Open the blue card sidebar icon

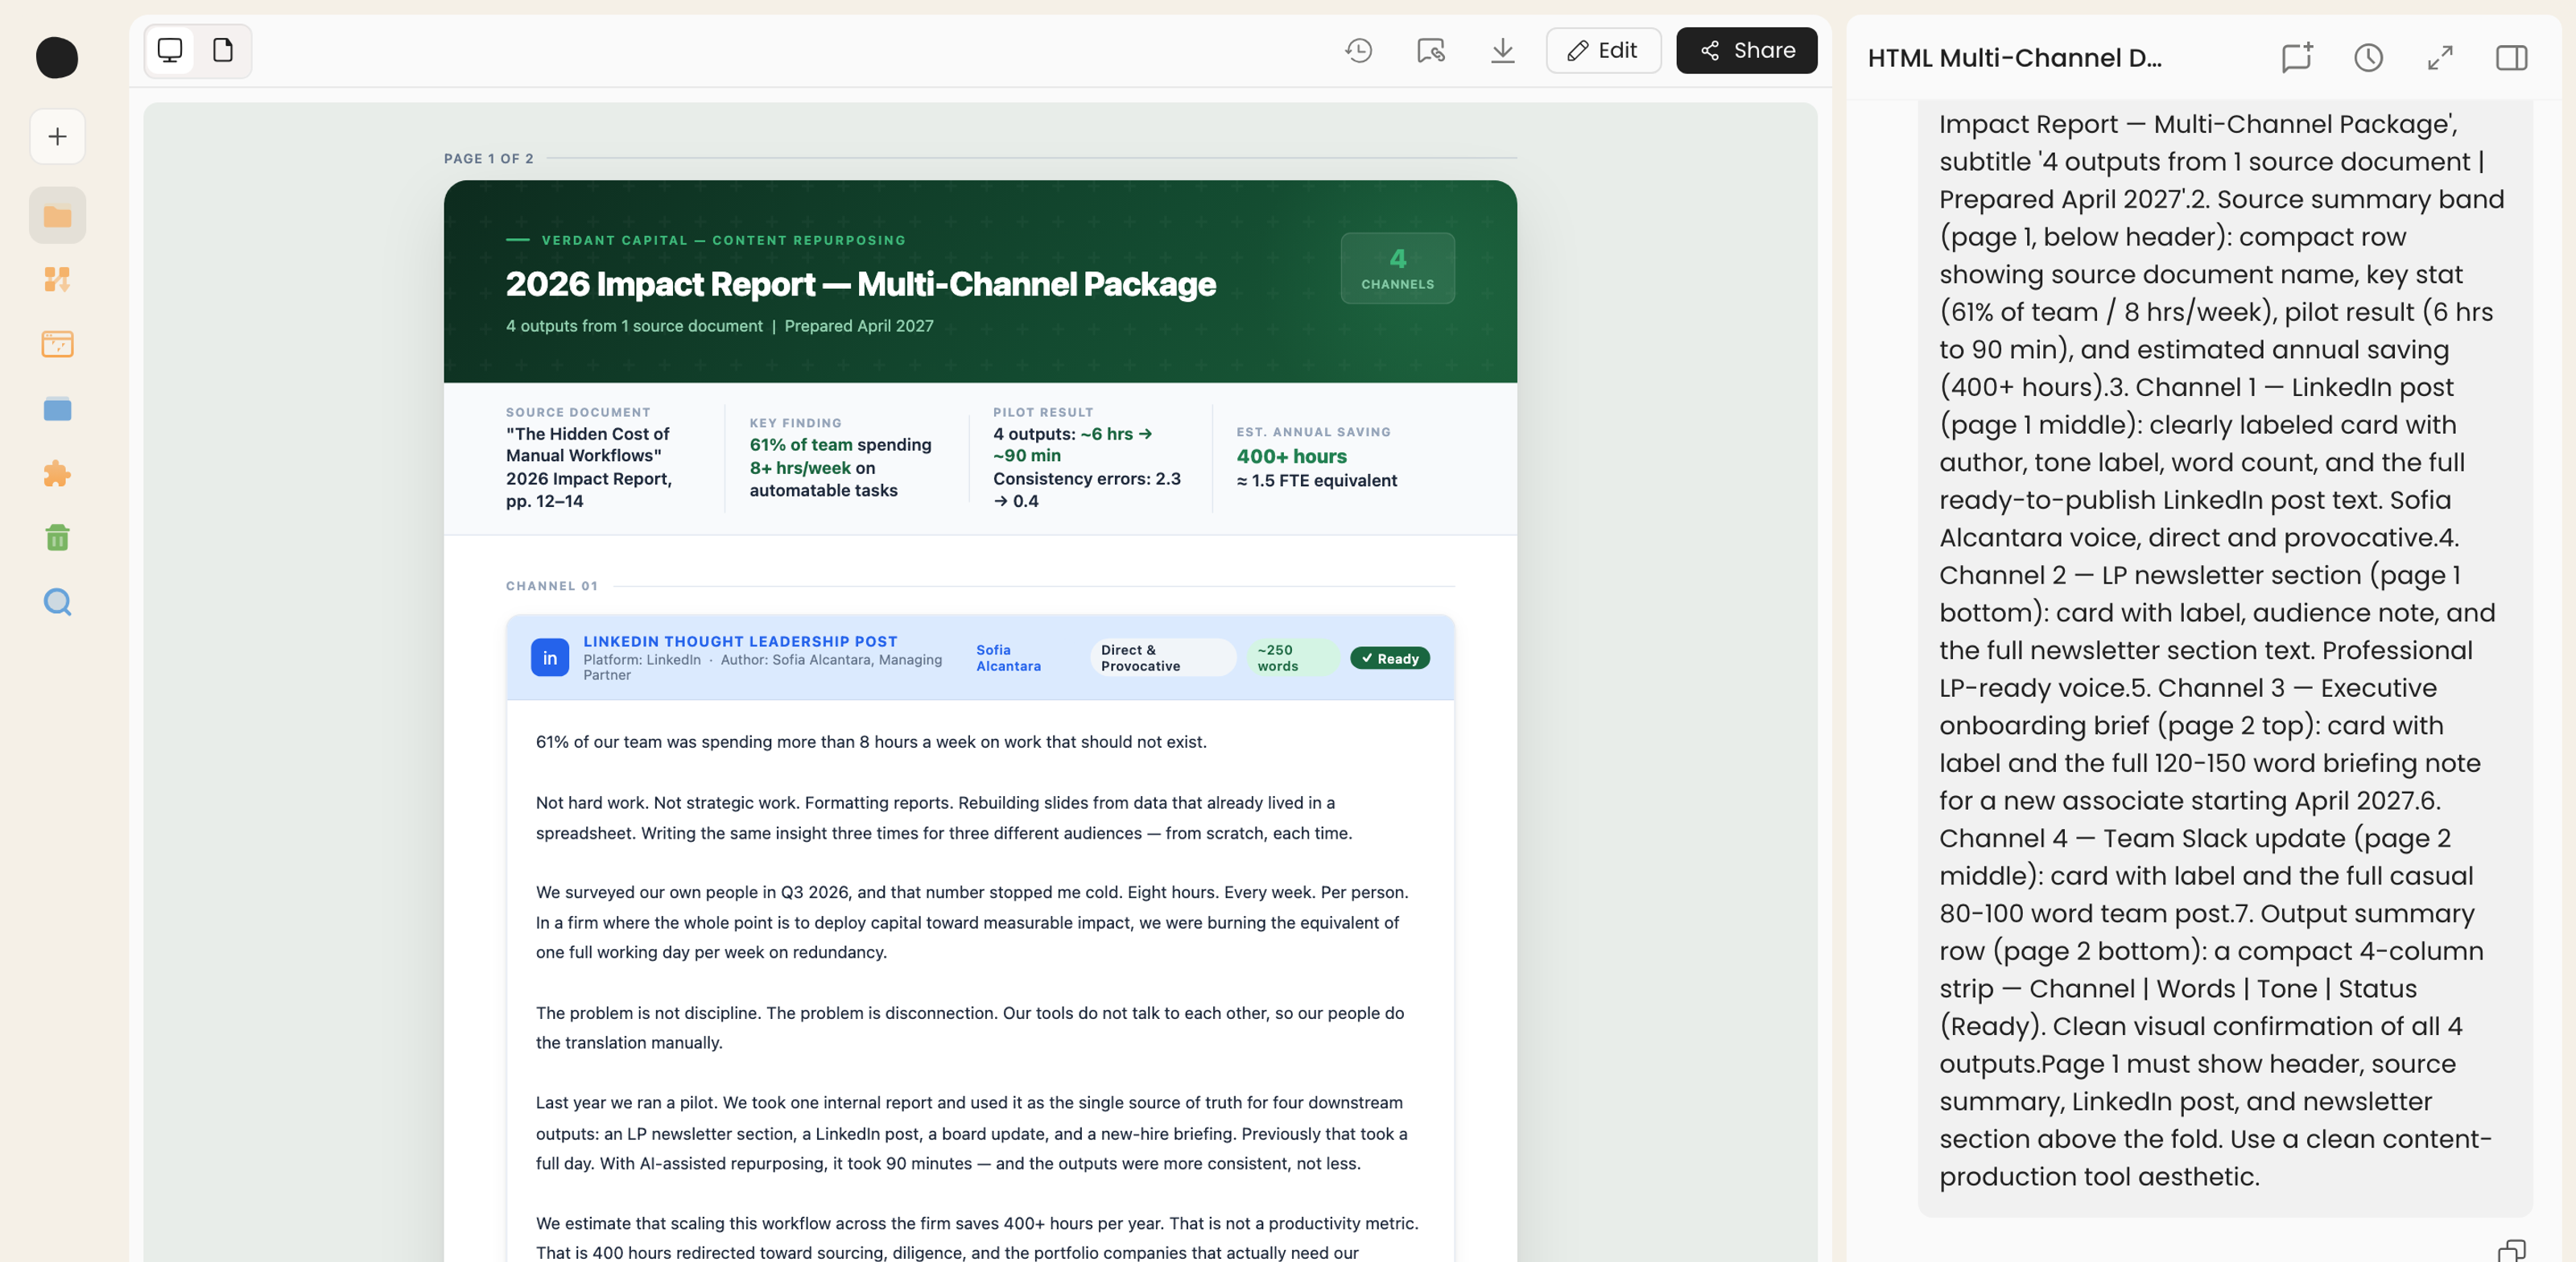[x=57, y=409]
